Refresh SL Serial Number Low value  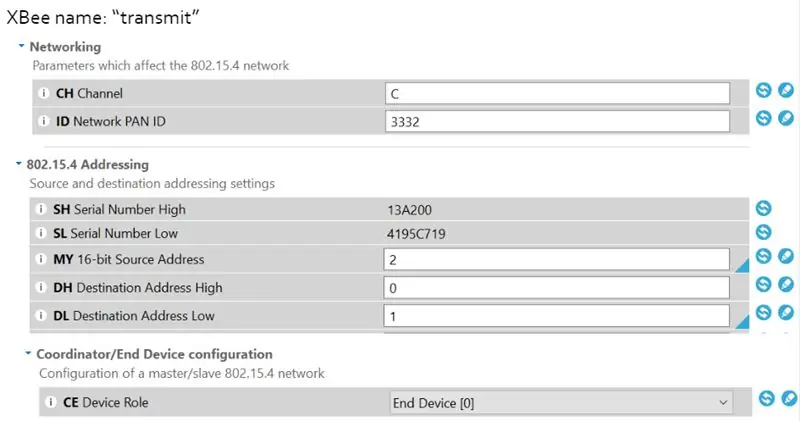(x=763, y=232)
